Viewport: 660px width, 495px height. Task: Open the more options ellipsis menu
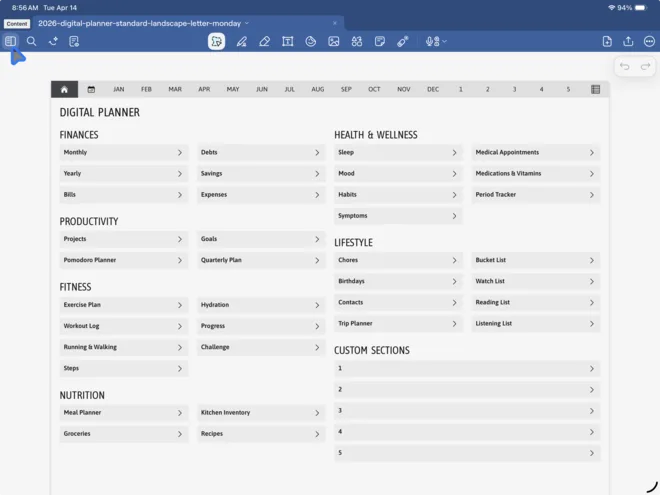click(649, 41)
